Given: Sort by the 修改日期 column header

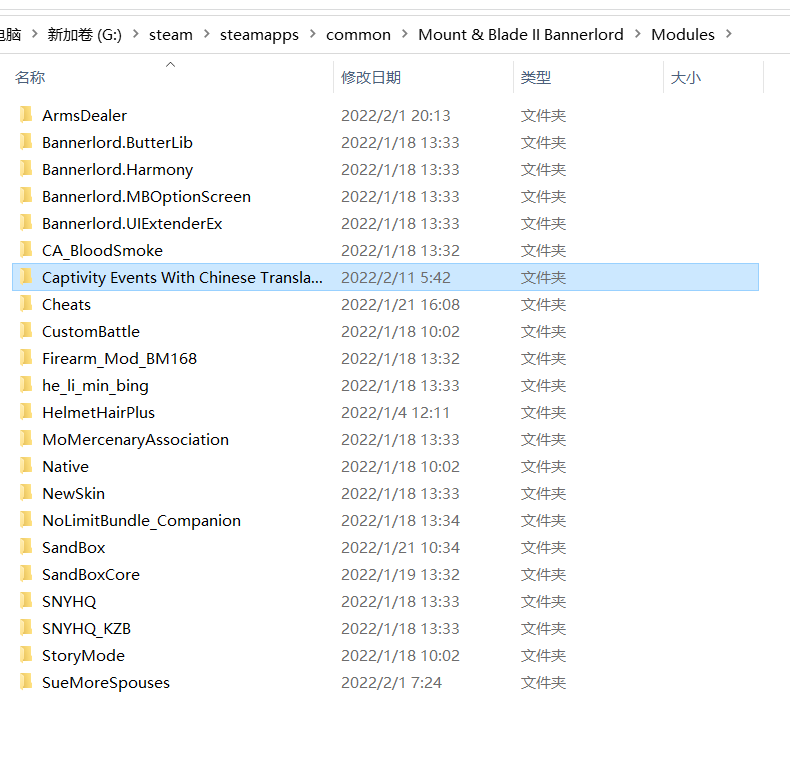Looking at the screenshot, I should click(371, 78).
